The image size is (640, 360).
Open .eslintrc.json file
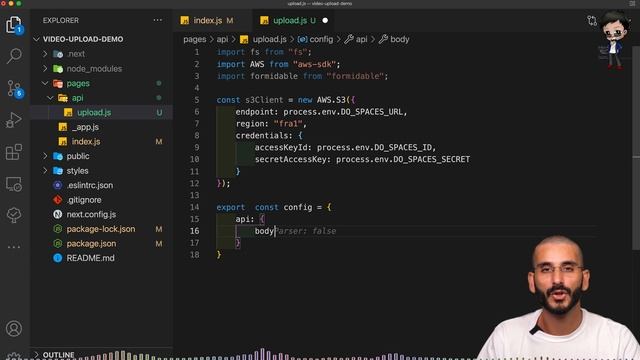[x=90, y=185]
